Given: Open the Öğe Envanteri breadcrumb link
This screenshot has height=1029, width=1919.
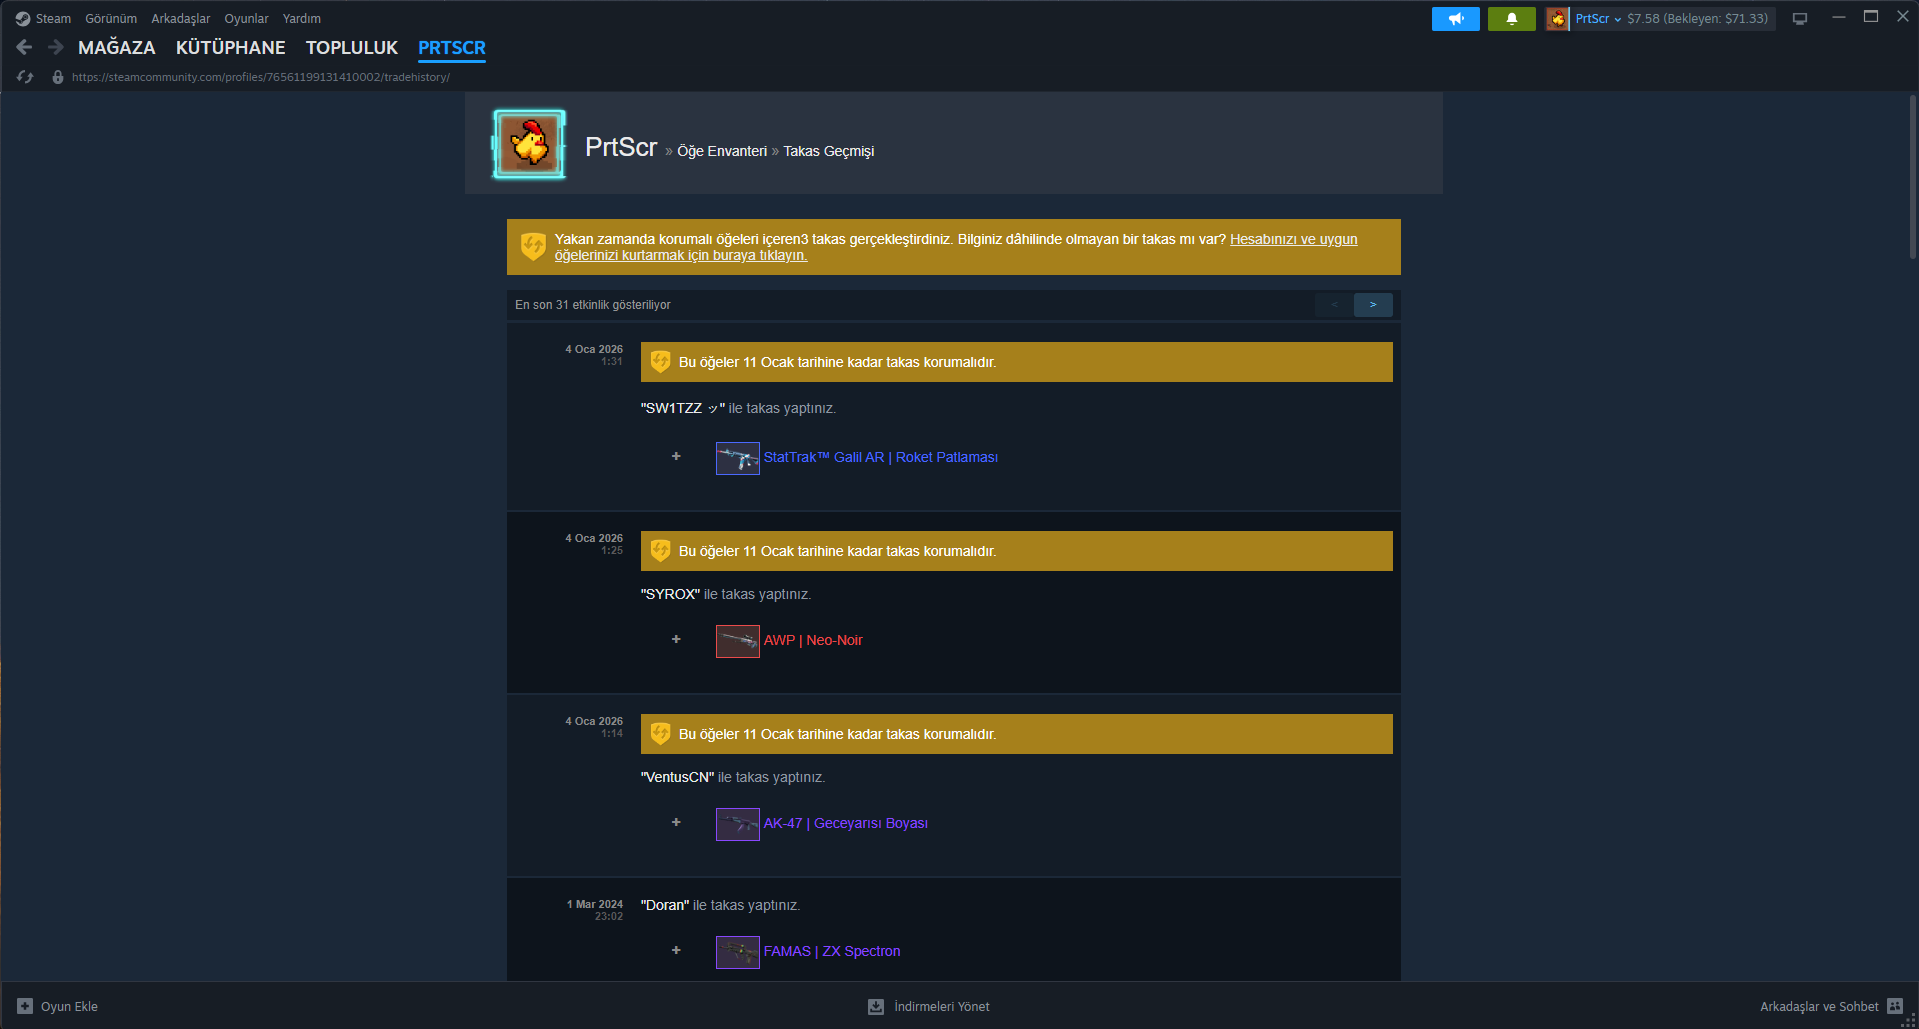Looking at the screenshot, I should point(722,151).
